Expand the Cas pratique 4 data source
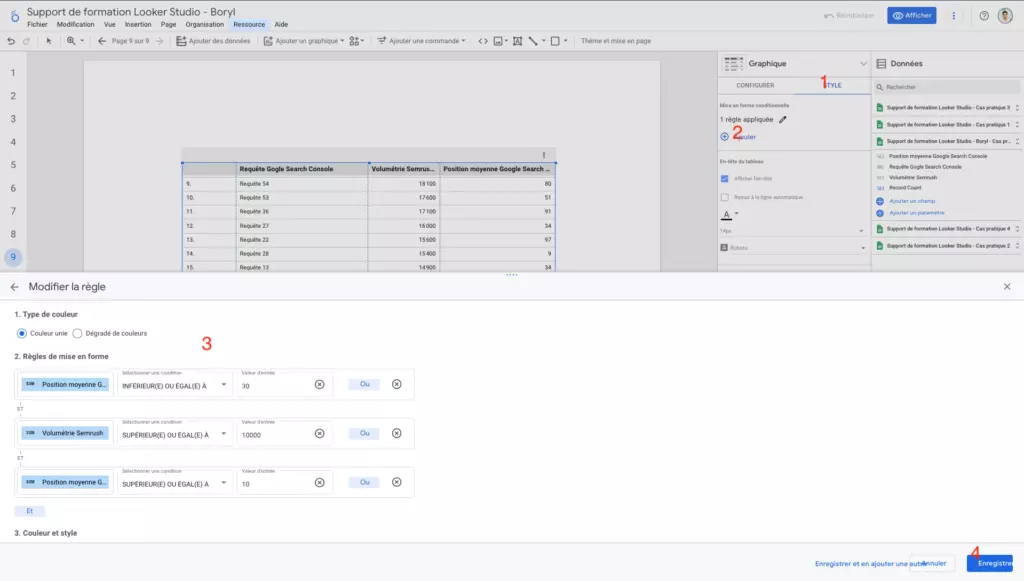Image resolution: width=1024 pixels, height=581 pixels. [x=1017, y=229]
